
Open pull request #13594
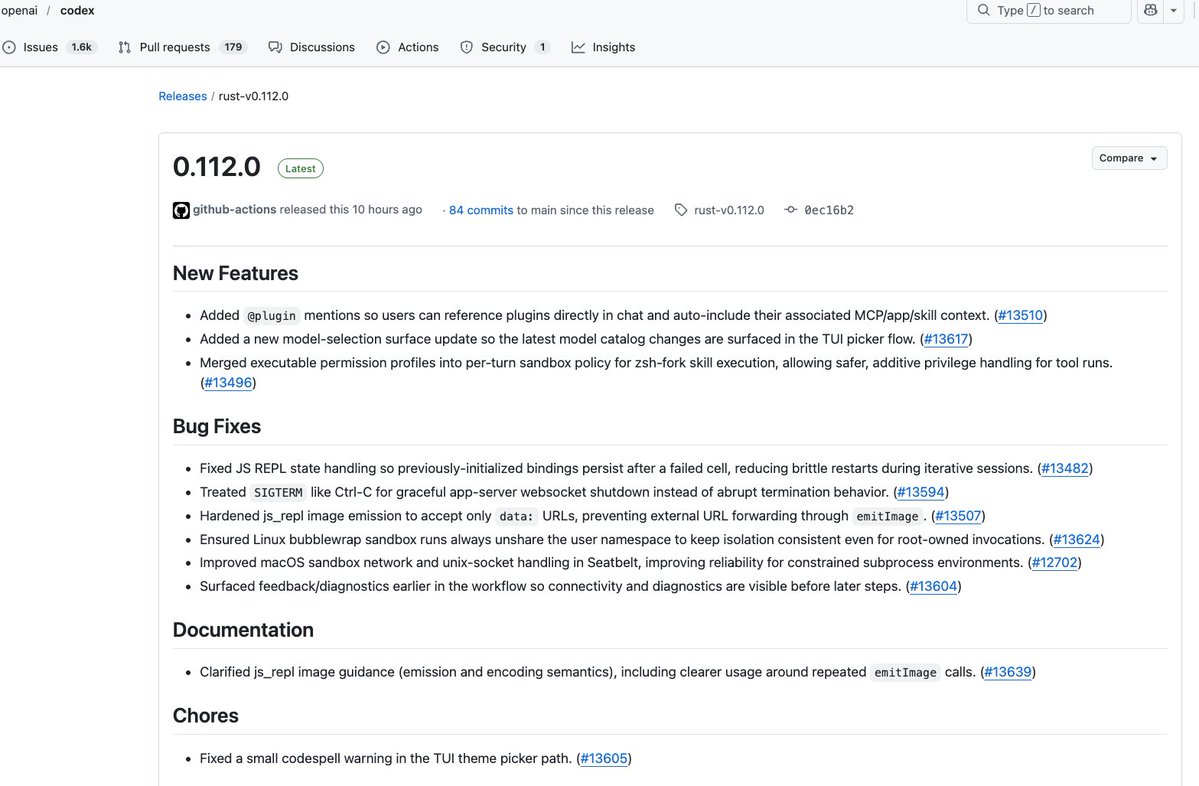[x=921, y=492]
